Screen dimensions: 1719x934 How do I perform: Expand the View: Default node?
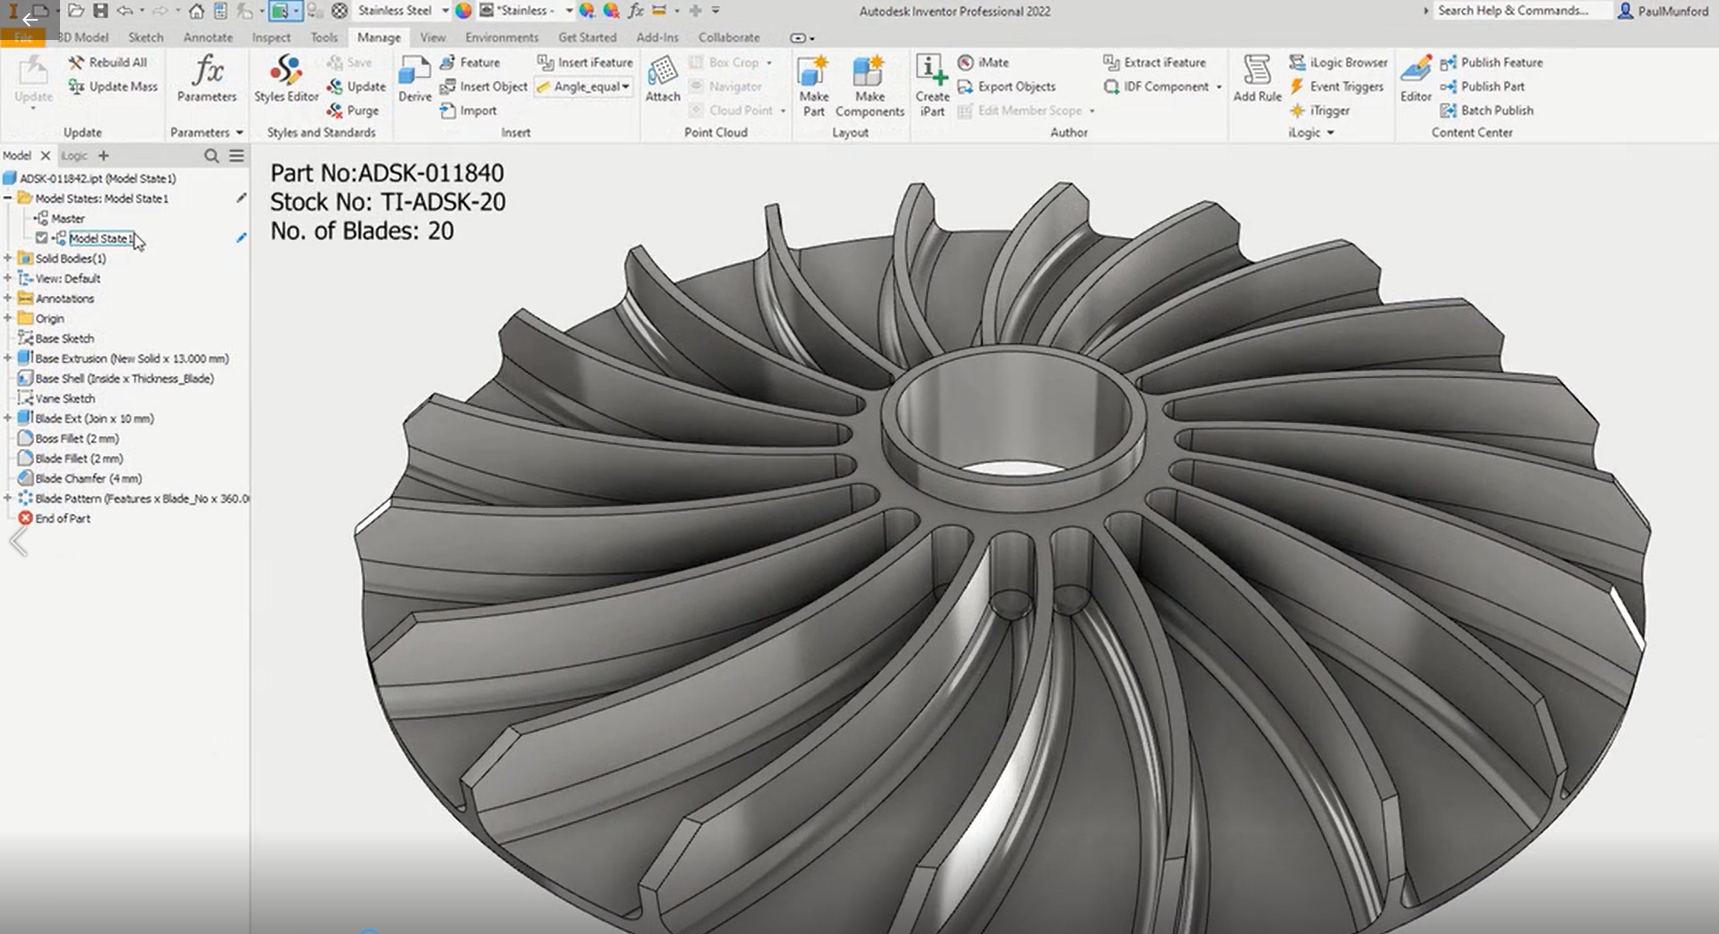click(8, 278)
